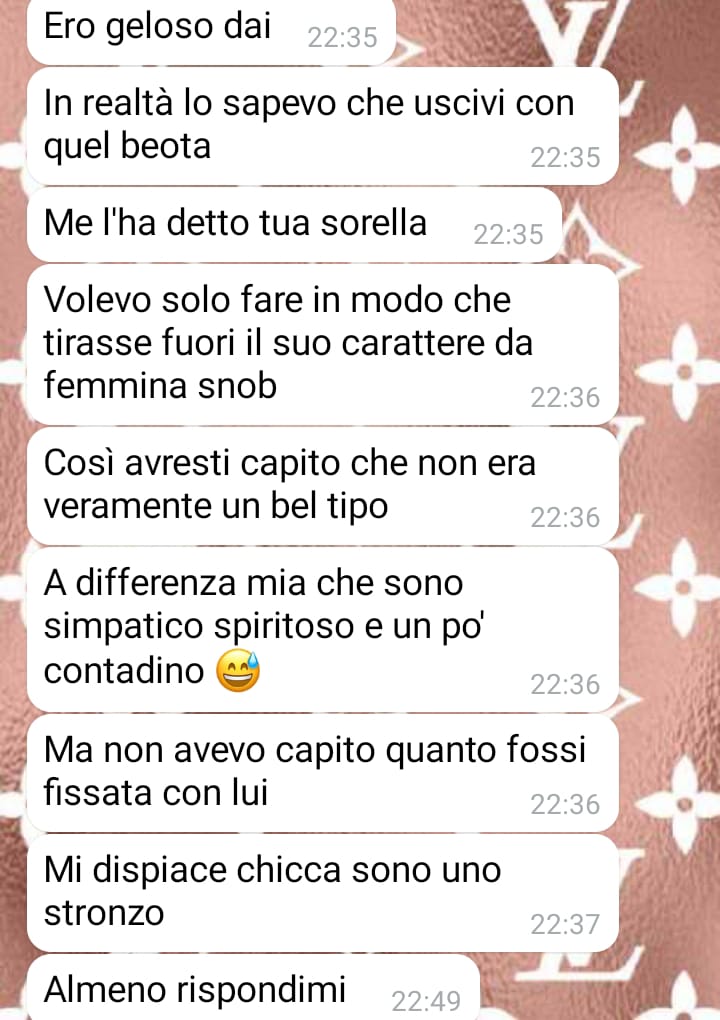The image size is (720, 1020).
Task: Tap the 22:36 timestamp on 'veramente un bel tipo' message
Action: click(x=565, y=517)
